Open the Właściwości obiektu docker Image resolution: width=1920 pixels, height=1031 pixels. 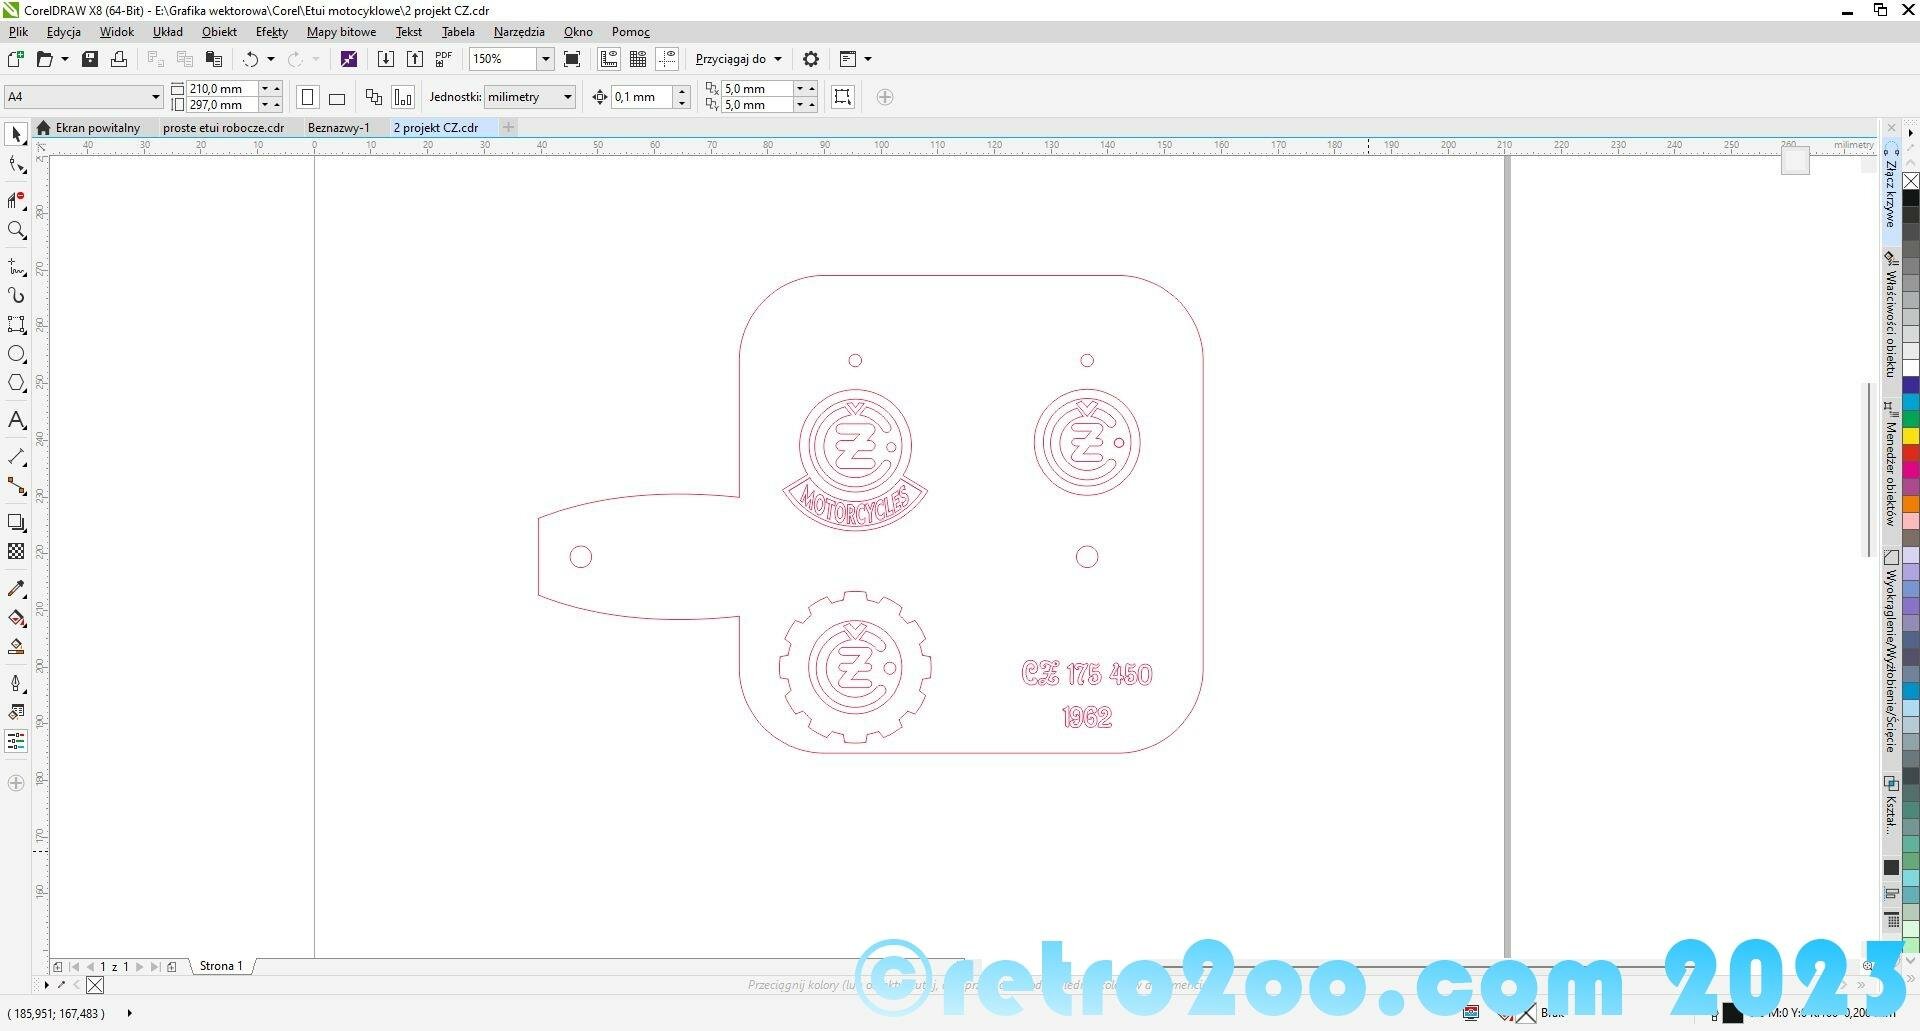click(x=1890, y=320)
